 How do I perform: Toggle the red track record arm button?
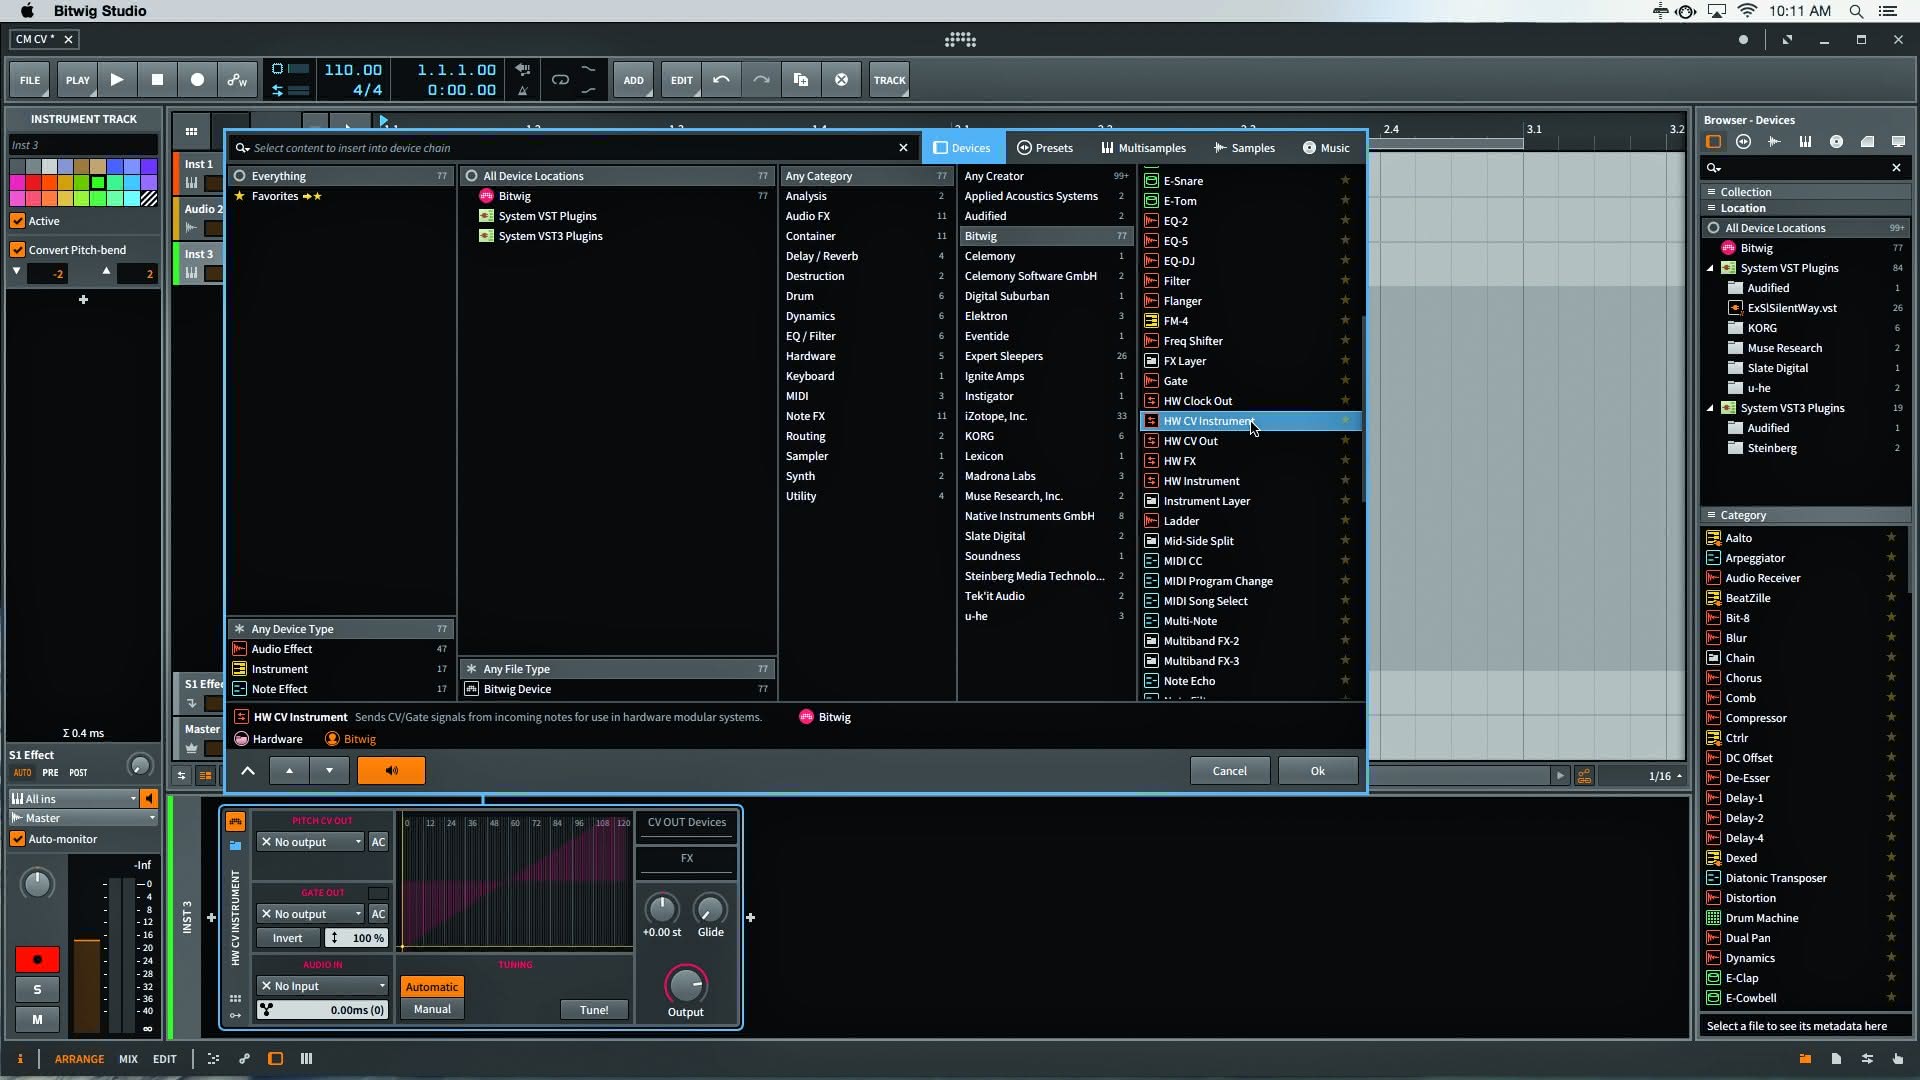coord(37,960)
